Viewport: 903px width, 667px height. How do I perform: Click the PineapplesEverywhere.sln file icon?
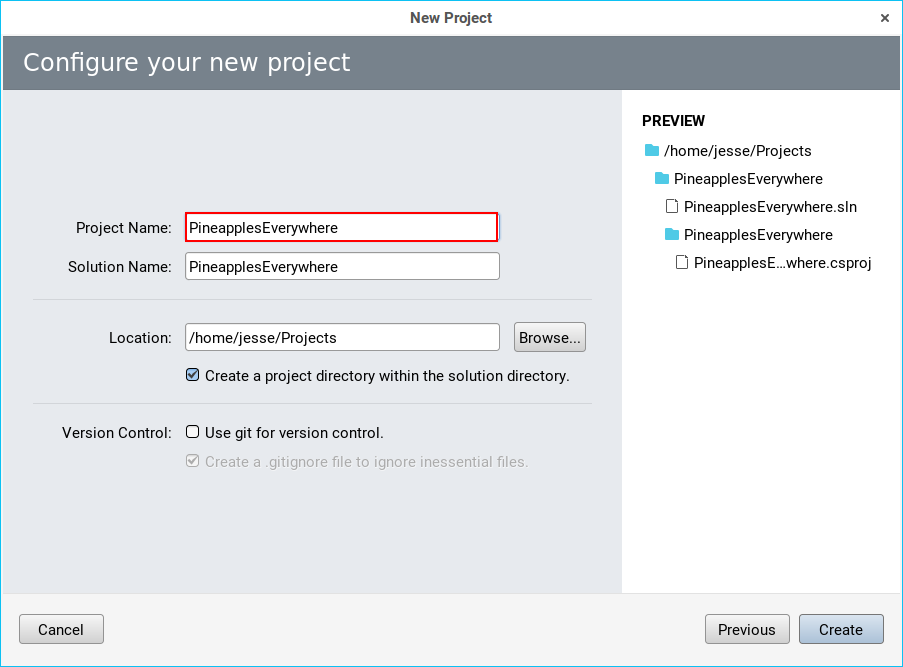click(672, 207)
